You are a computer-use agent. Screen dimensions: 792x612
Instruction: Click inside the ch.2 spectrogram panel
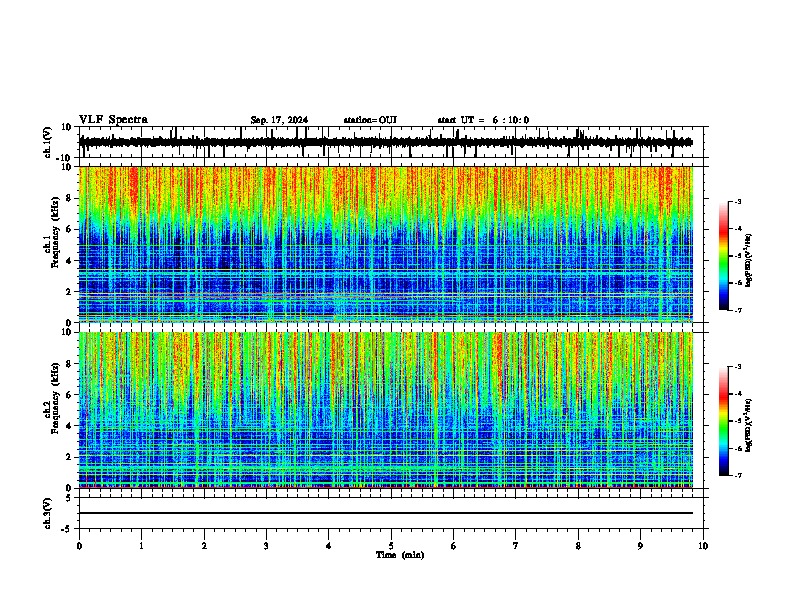pos(386,410)
